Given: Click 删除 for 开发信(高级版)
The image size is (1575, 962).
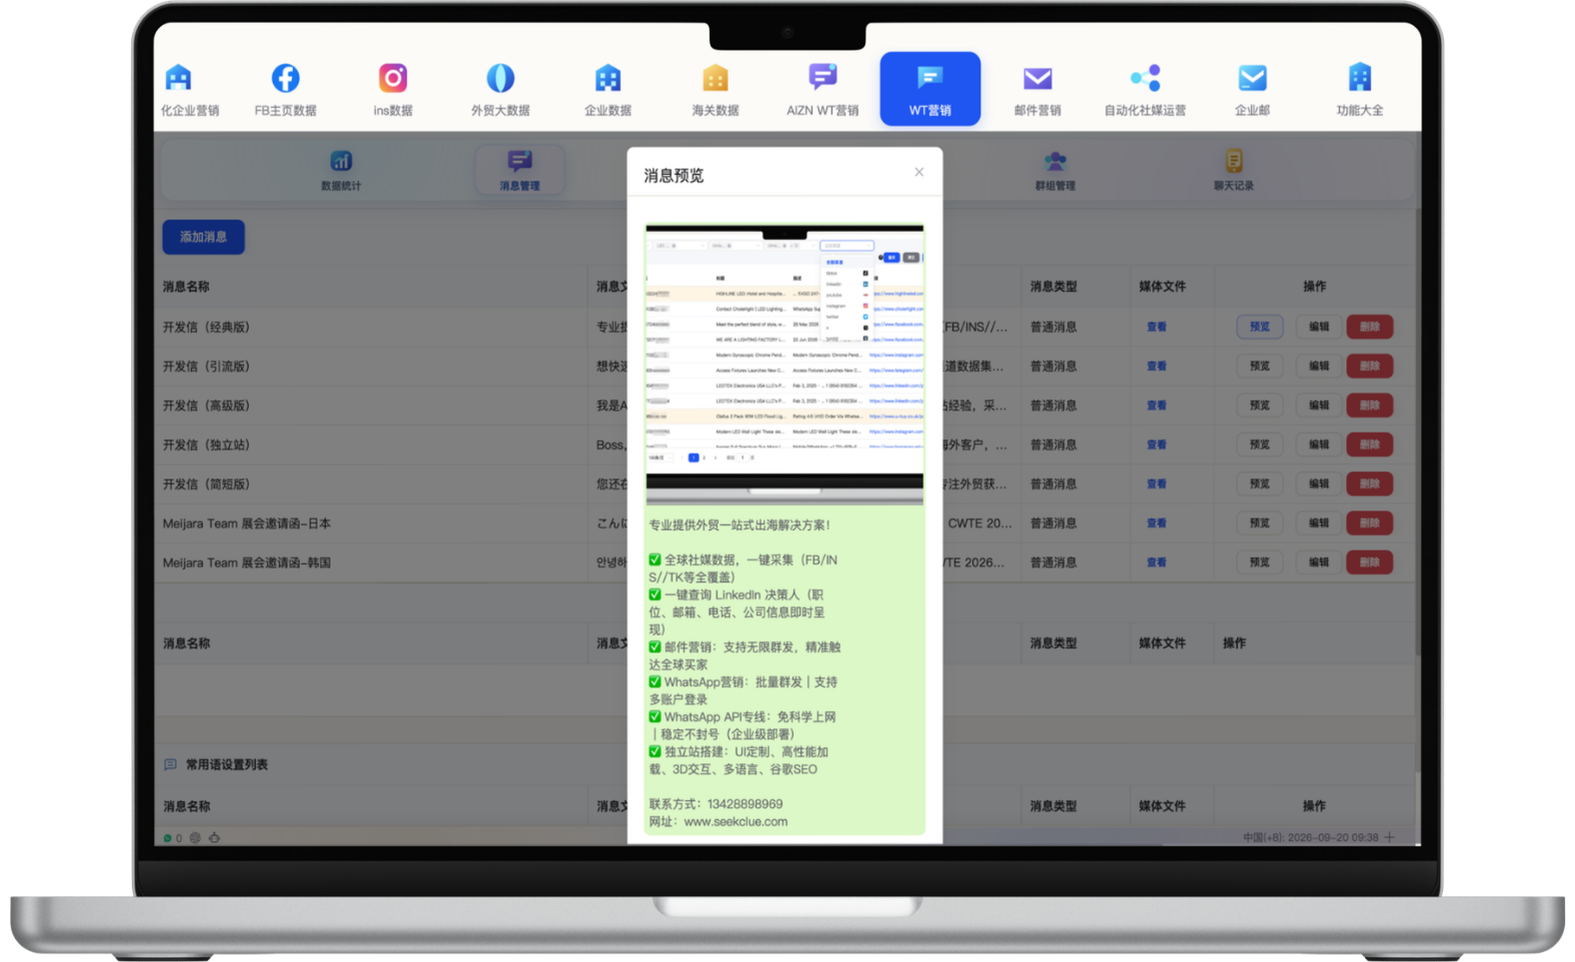Looking at the screenshot, I should 1370,405.
